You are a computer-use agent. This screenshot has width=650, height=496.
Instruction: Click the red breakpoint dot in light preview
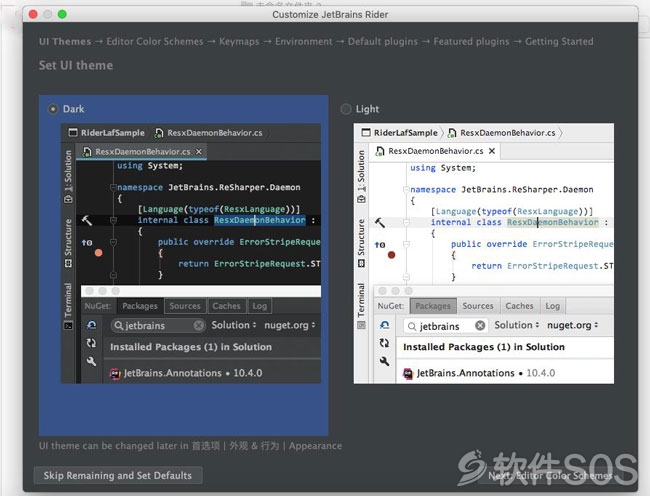(x=391, y=255)
